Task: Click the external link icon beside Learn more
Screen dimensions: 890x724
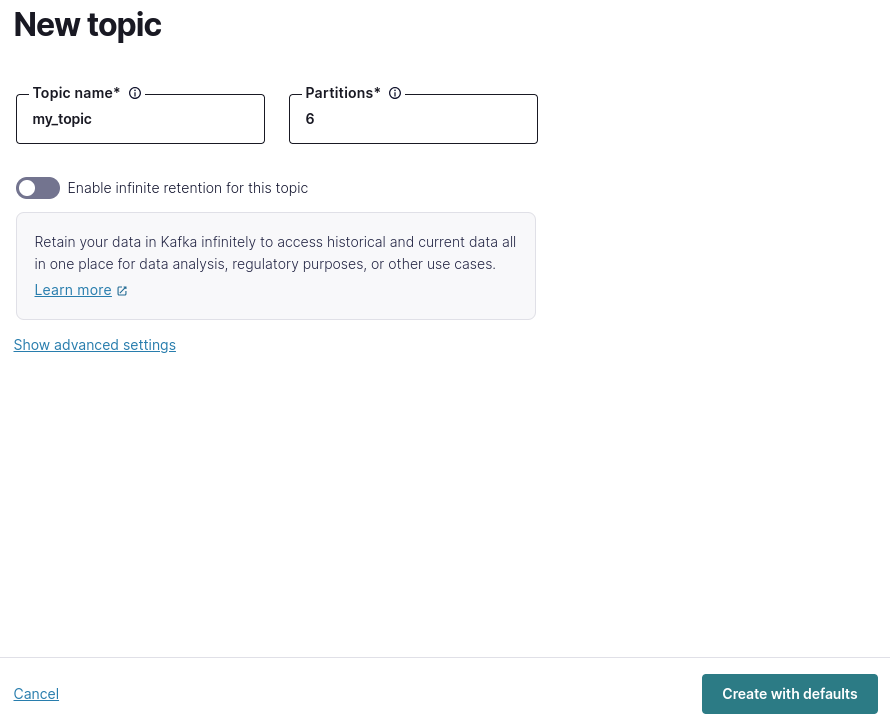Action: [x=122, y=291]
